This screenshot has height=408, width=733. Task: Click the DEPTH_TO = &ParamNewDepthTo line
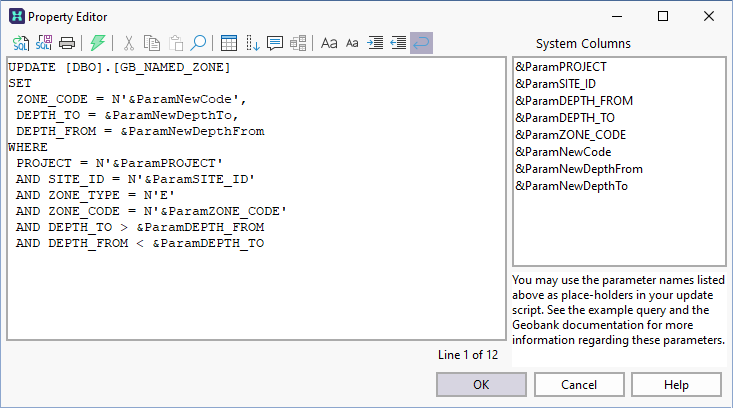click(127, 115)
